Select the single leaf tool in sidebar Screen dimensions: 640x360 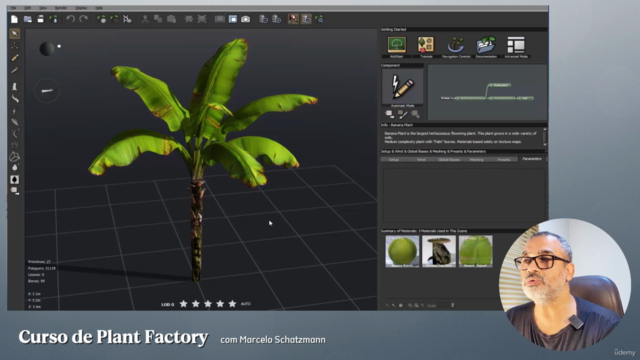point(15,122)
